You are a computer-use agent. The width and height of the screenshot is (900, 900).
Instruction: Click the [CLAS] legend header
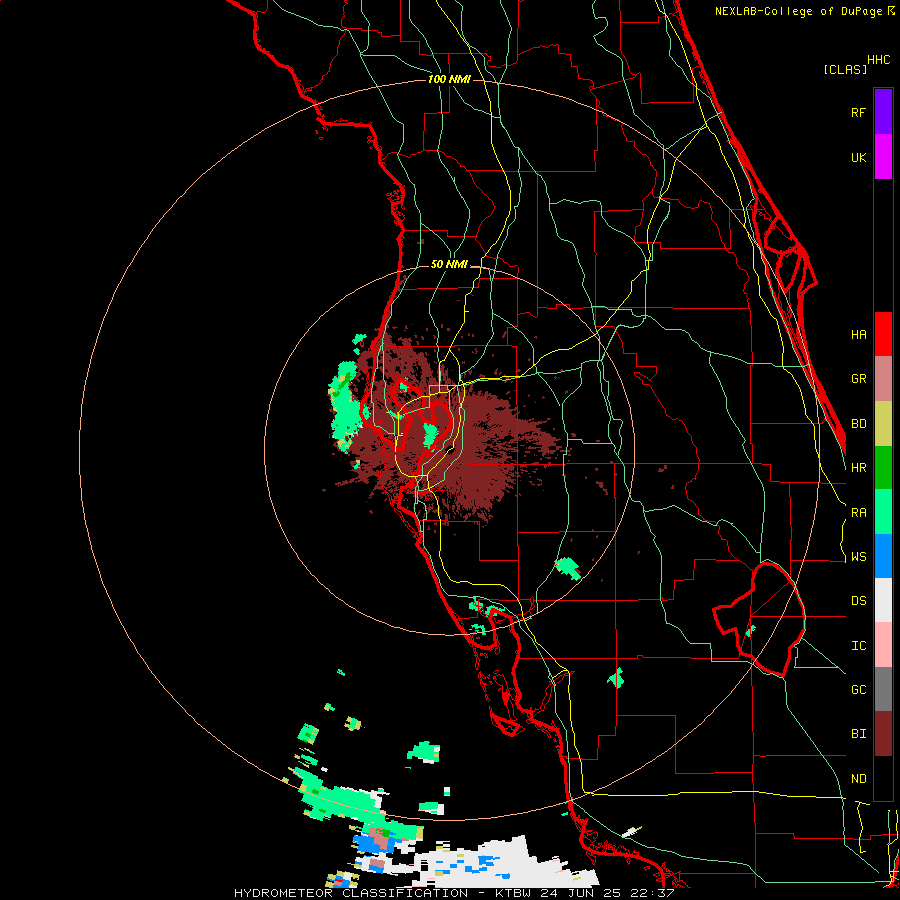[x=845, y=70]
